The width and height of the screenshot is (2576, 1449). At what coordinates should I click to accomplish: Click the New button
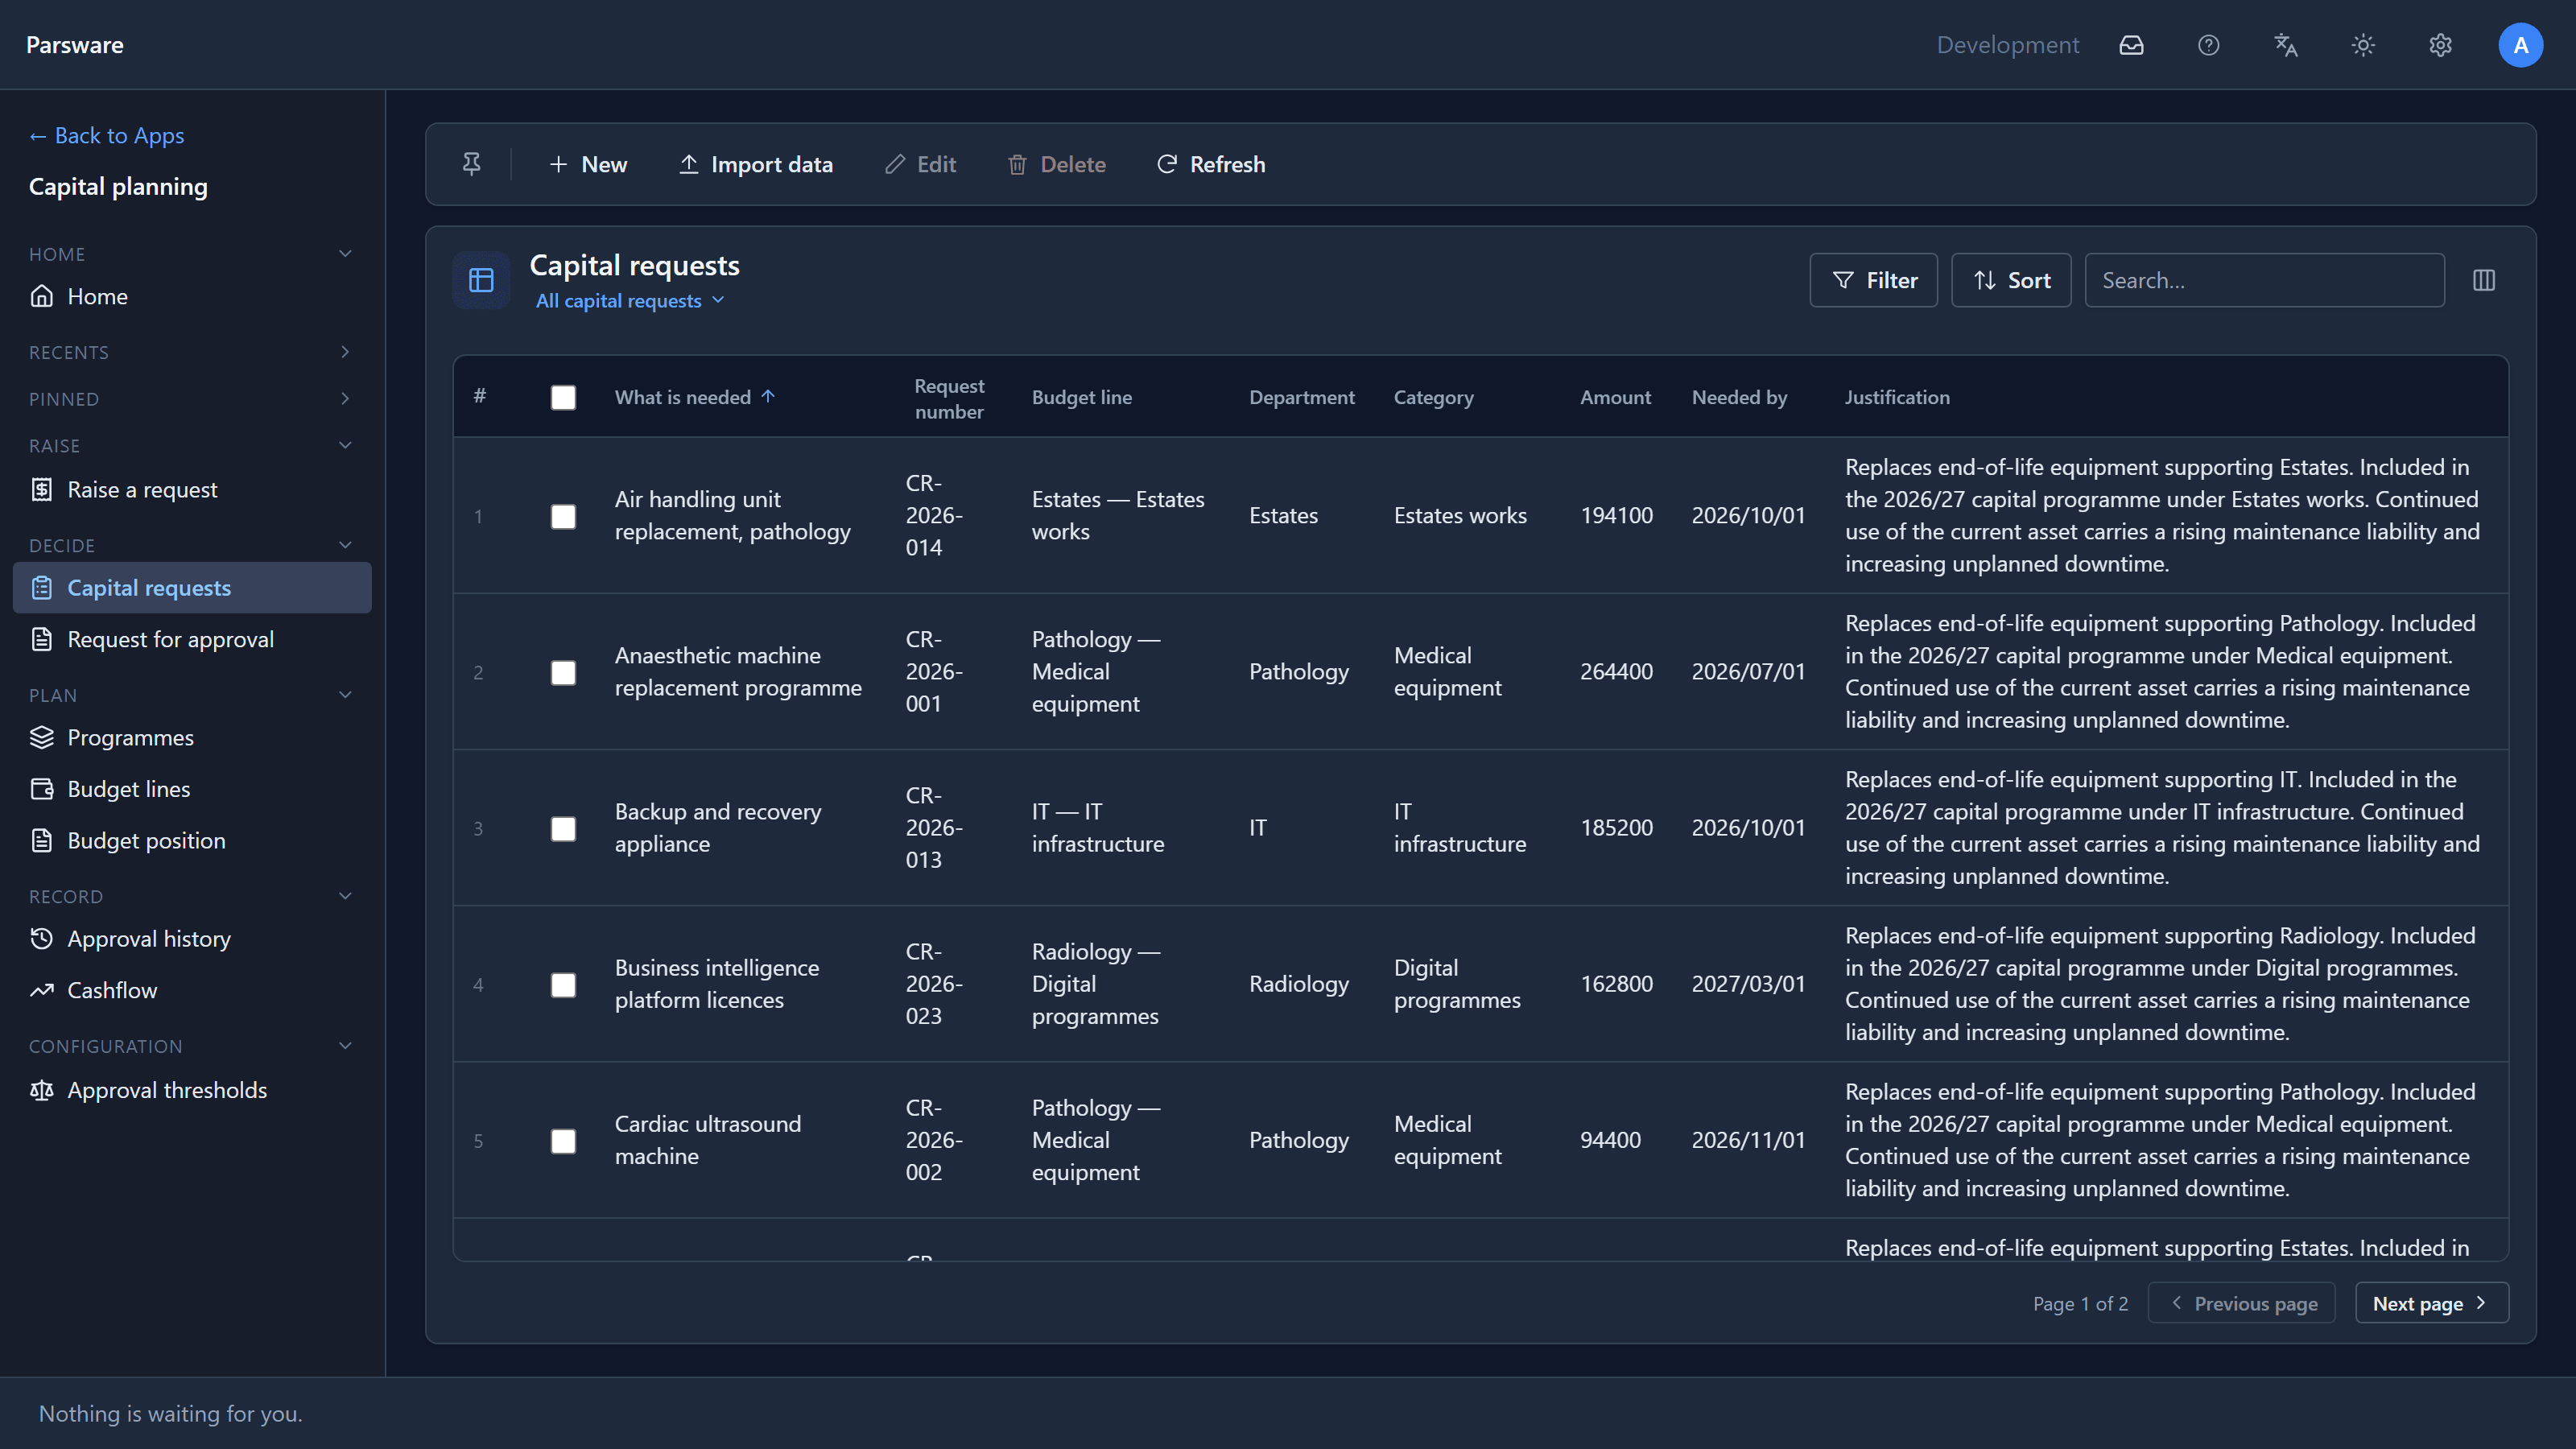tap(588, 164)
